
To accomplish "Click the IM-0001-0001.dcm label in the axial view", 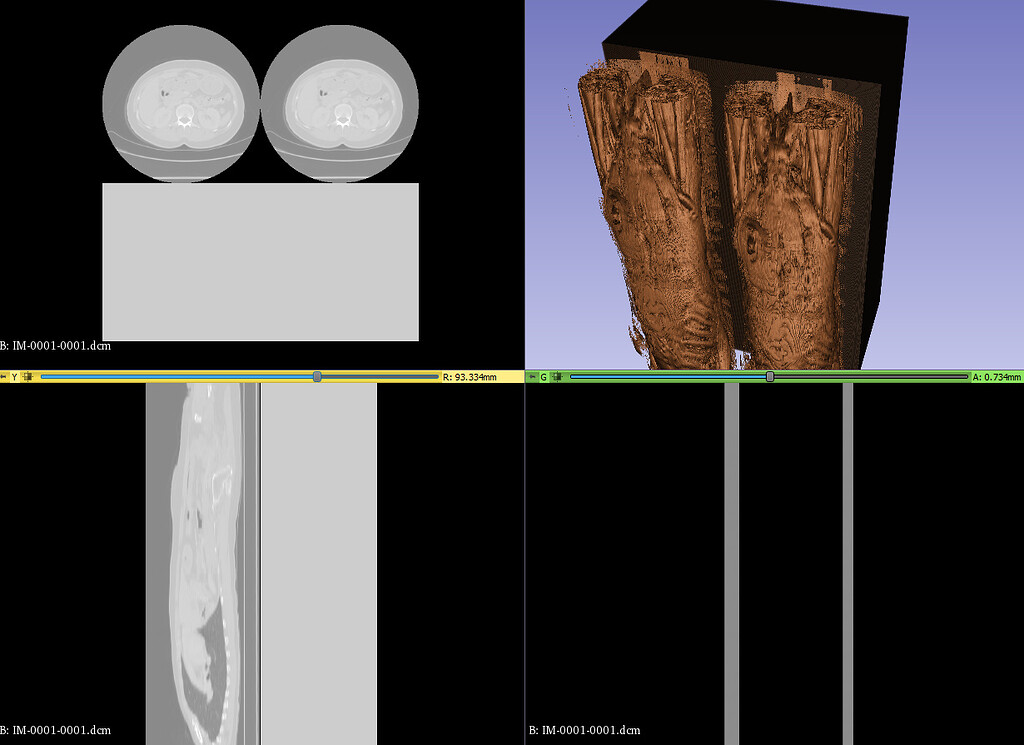I will point(55,347).
